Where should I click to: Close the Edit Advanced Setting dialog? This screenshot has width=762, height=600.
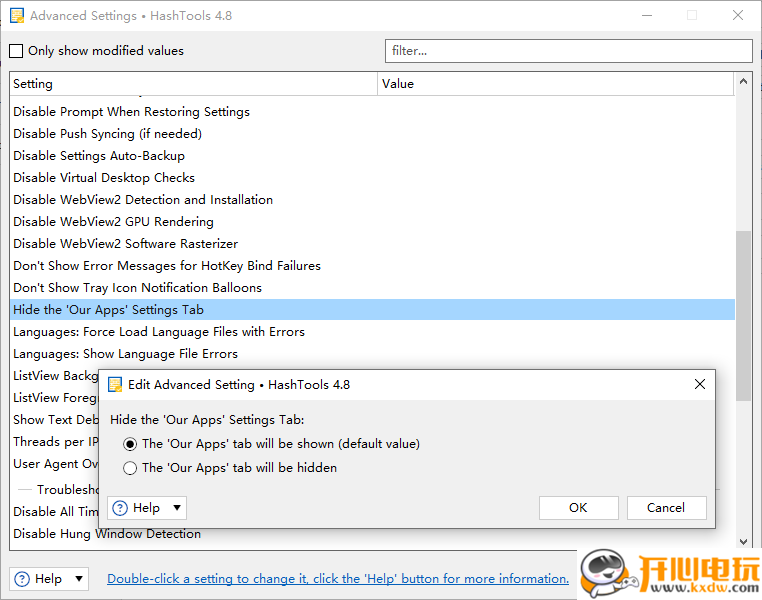tap(700, 384)
